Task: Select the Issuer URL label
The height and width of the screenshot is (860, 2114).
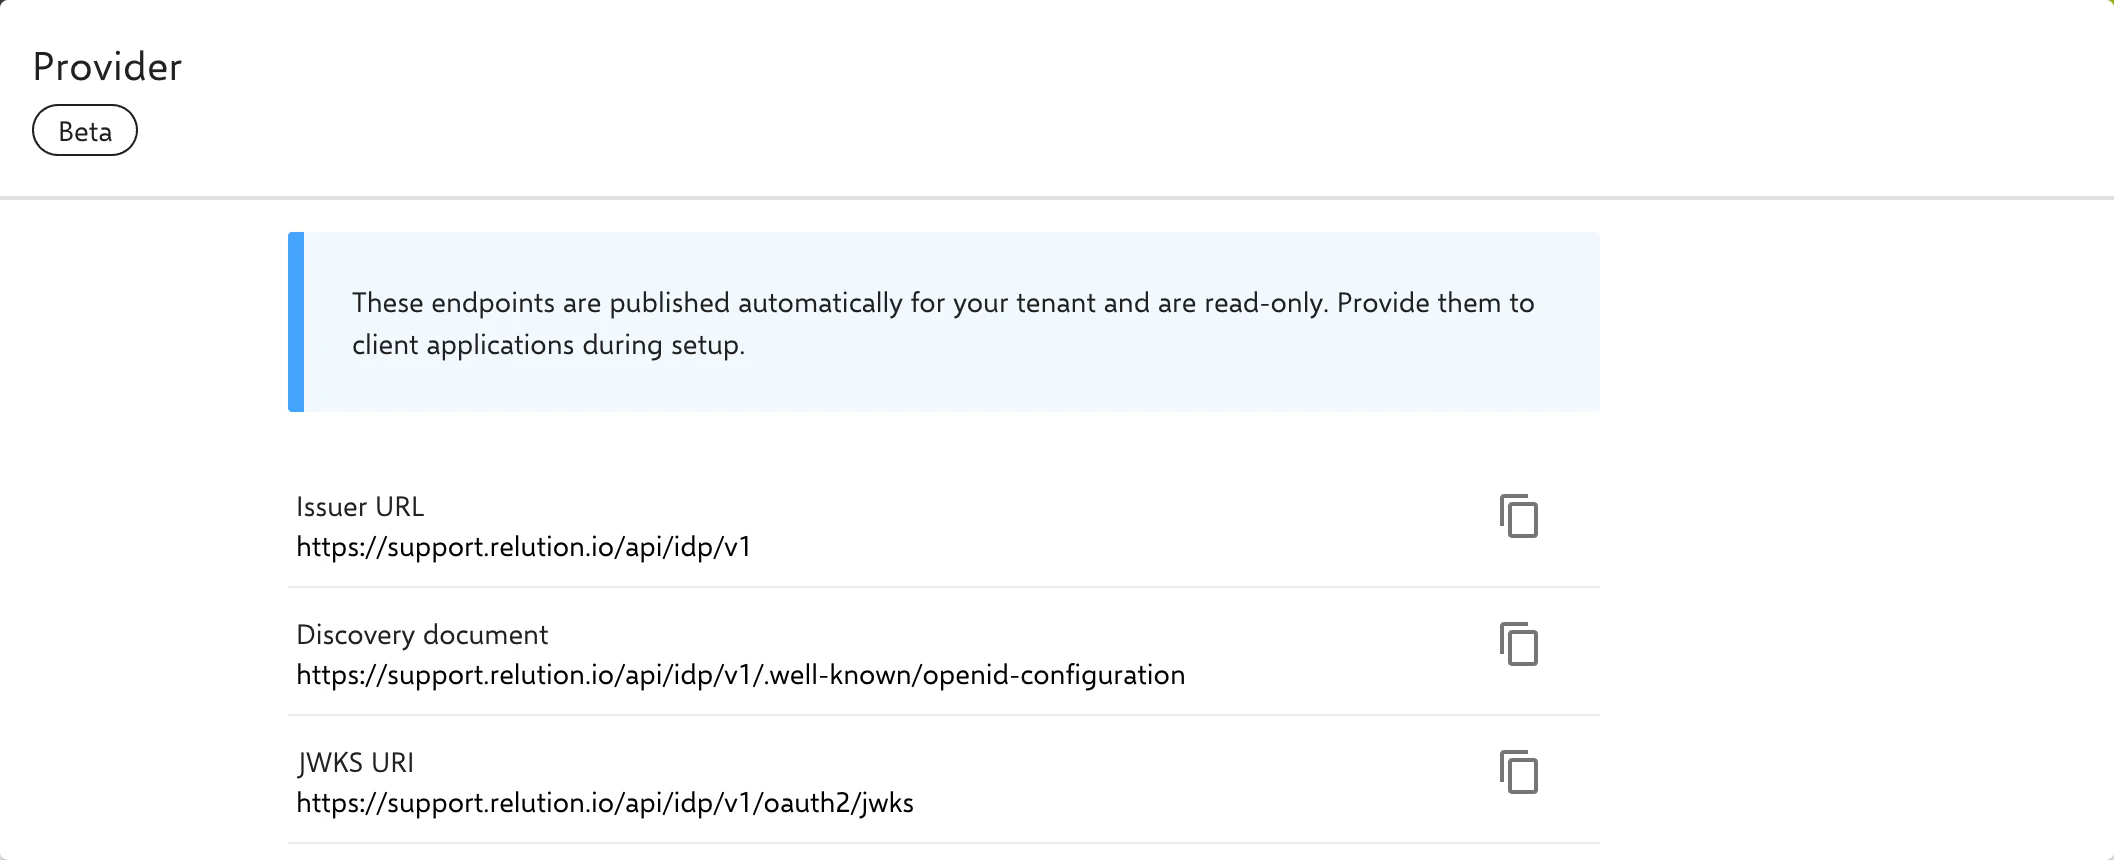Action: coord(360,507)
